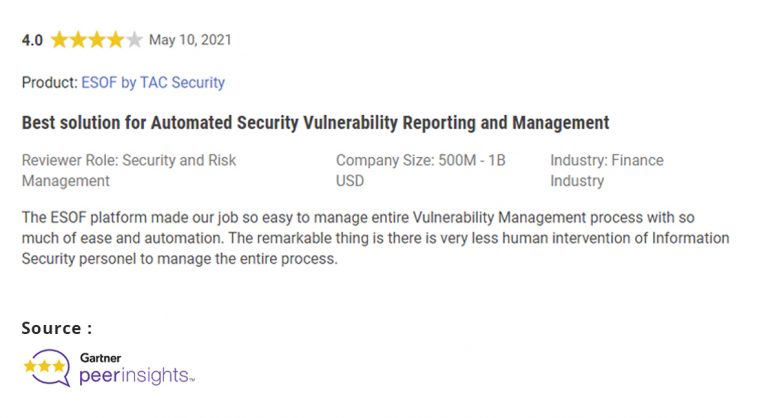Open the ESOF by TAC Security link

153,82
